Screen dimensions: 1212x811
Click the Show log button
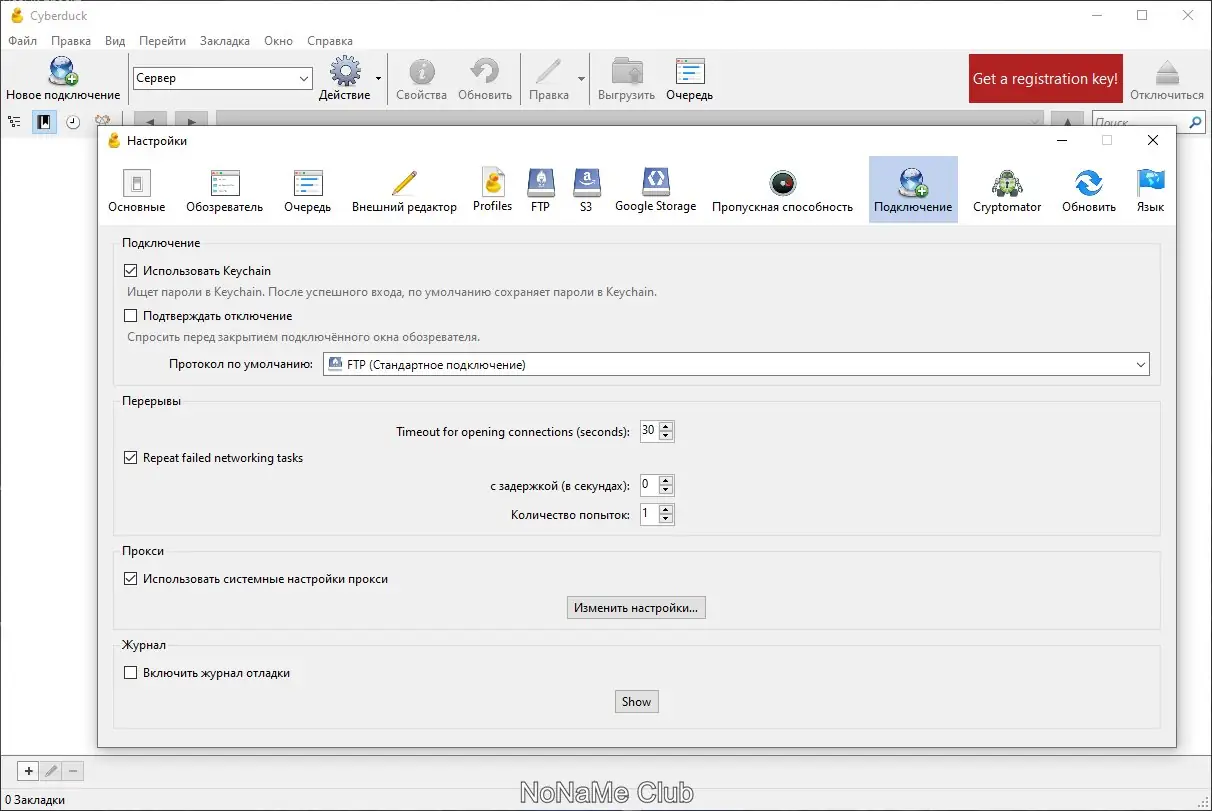click(637, 701)
